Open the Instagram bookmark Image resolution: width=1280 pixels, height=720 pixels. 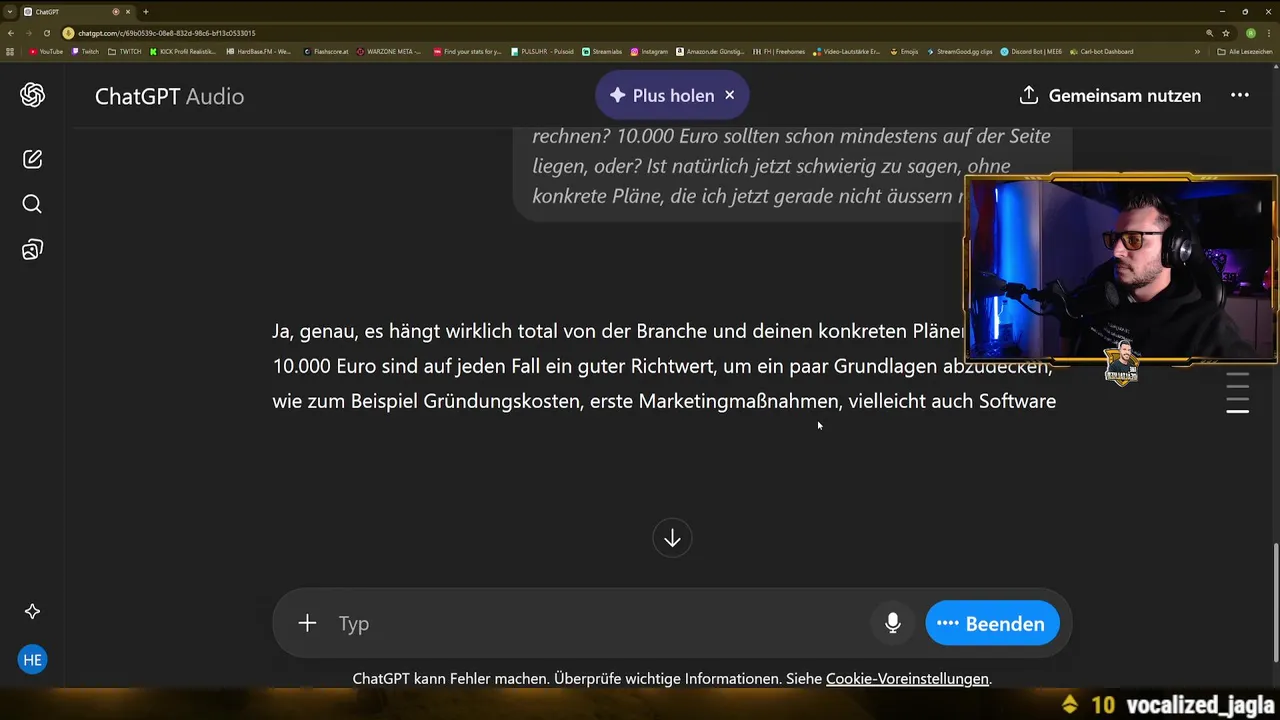pyautogui.click(x=649, y=51)
